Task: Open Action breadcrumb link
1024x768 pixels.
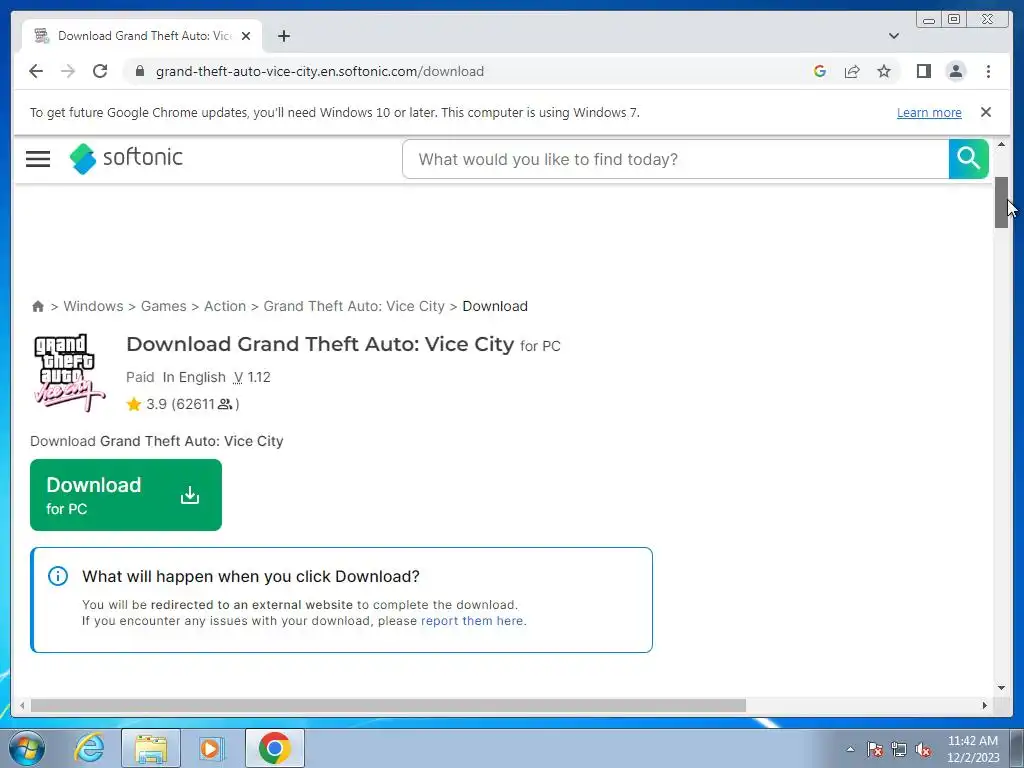Action: (225, 306)
